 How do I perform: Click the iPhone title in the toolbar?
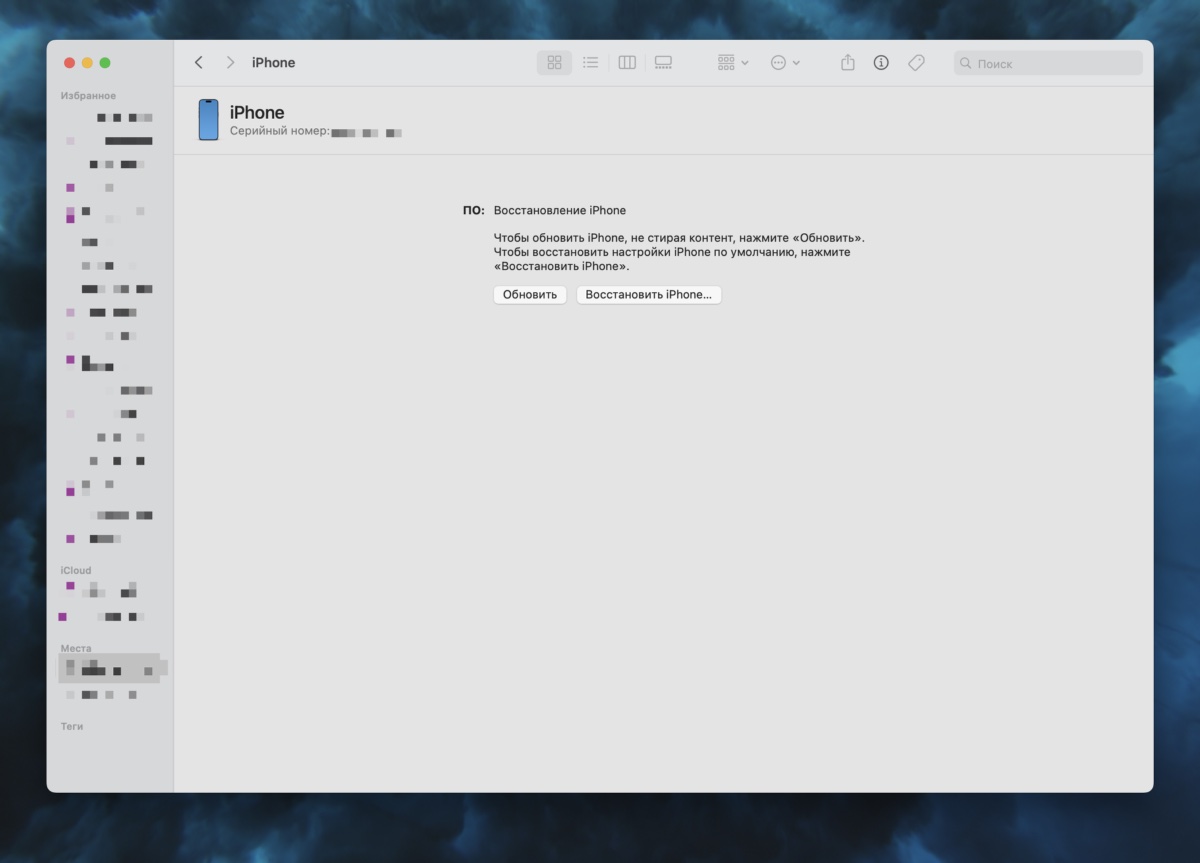[x=273, y=63]
